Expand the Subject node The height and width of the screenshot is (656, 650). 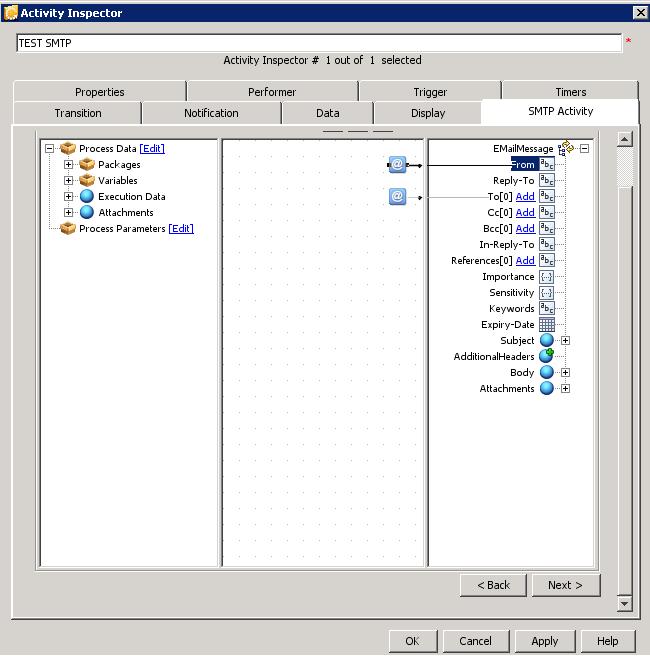pyautogui.click(x=565, y=340)
